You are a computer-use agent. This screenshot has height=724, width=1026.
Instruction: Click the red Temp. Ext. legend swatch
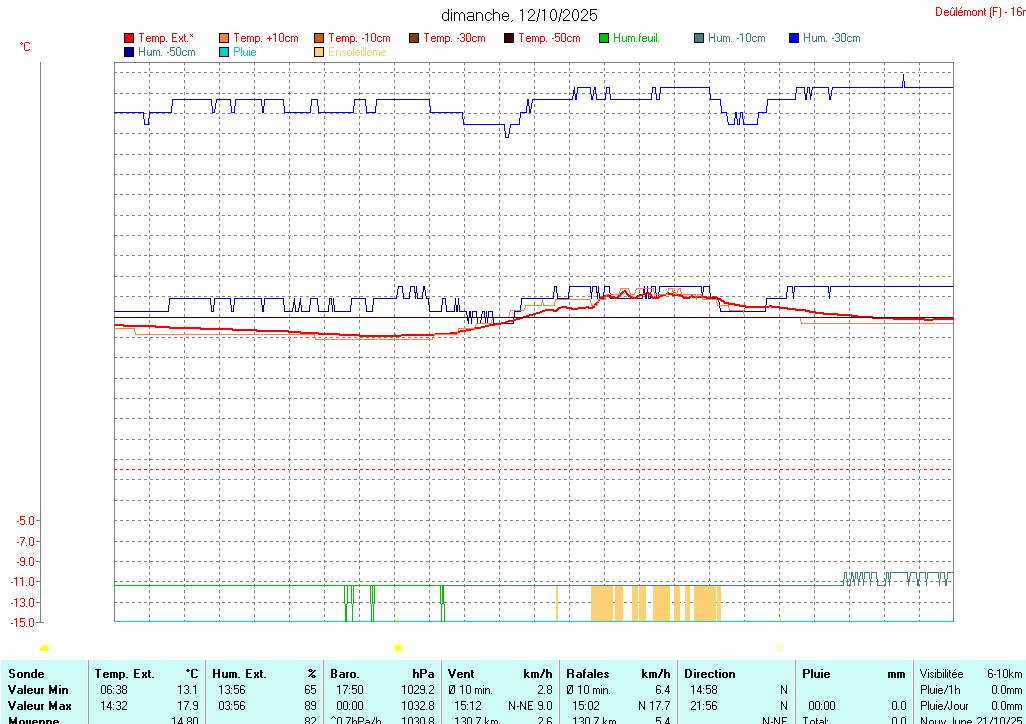(x=129, y=38)
